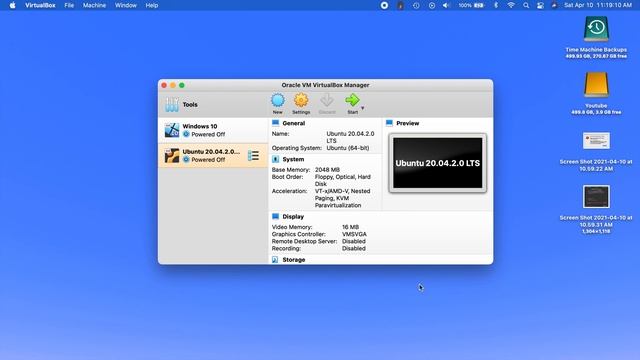
Task: Click the General section header
Action: 293,123
